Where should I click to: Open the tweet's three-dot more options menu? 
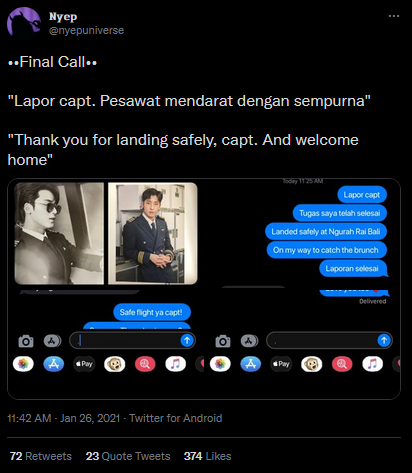[x=394, y=16]
